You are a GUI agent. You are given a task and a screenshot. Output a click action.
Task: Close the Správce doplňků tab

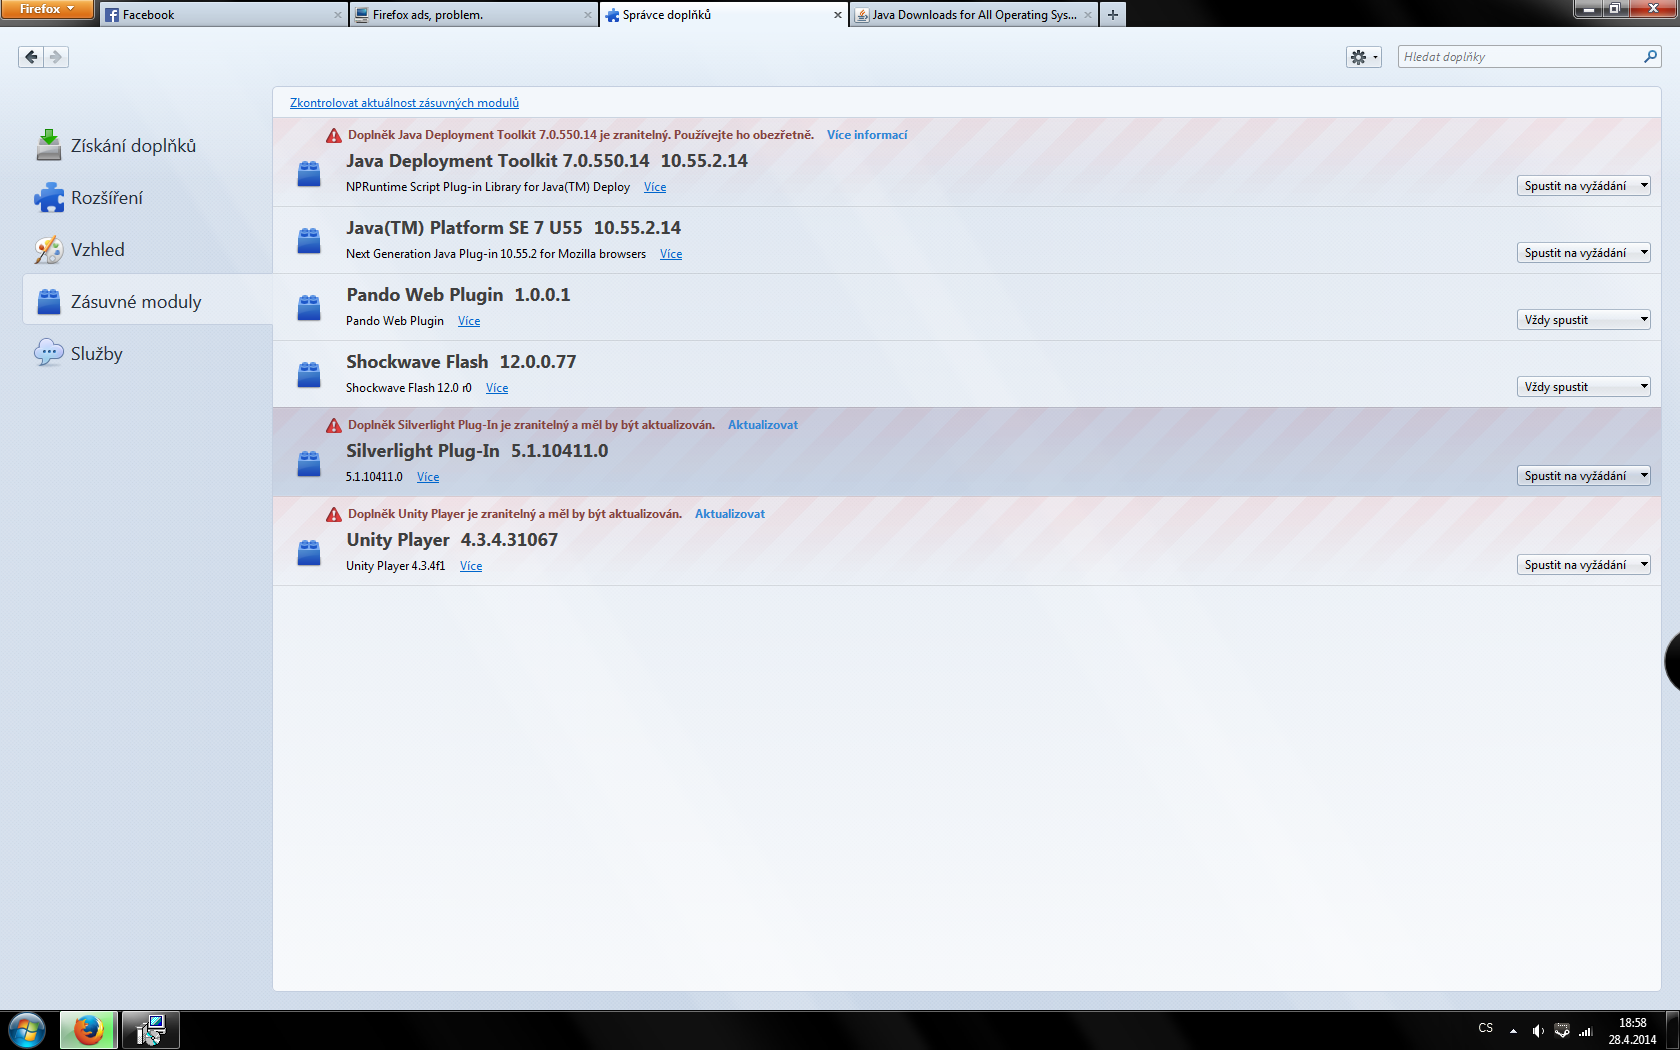[x=837, y=15]
